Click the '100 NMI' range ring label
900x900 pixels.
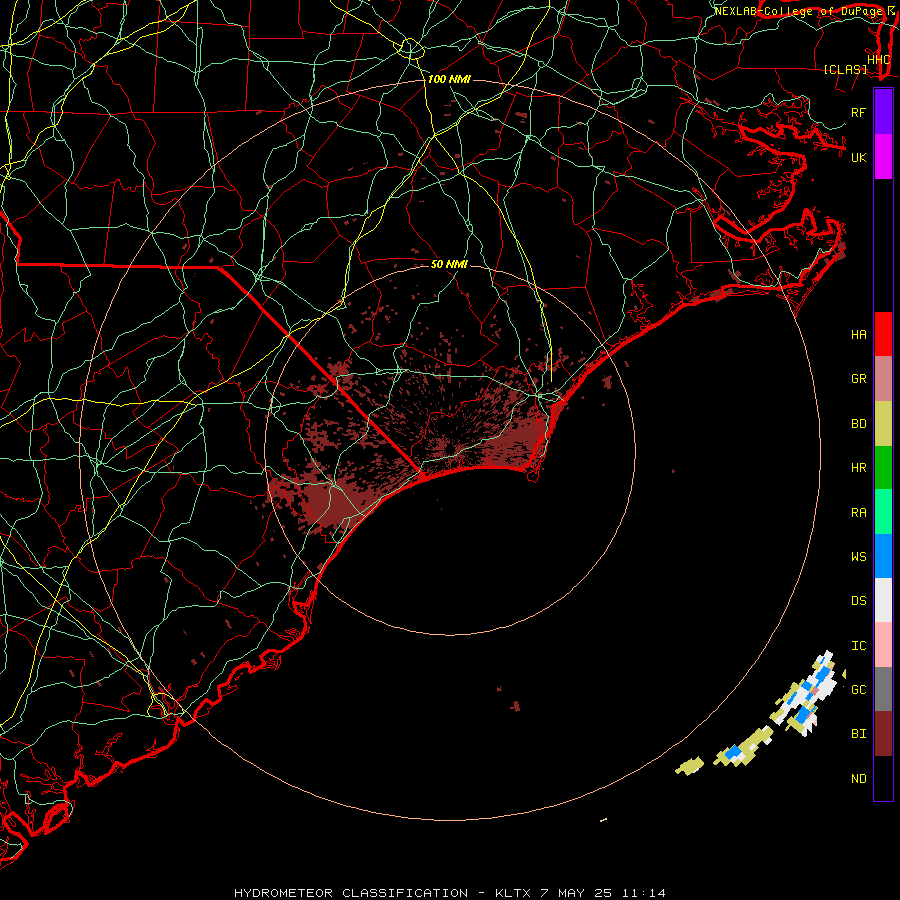point(449,79)
